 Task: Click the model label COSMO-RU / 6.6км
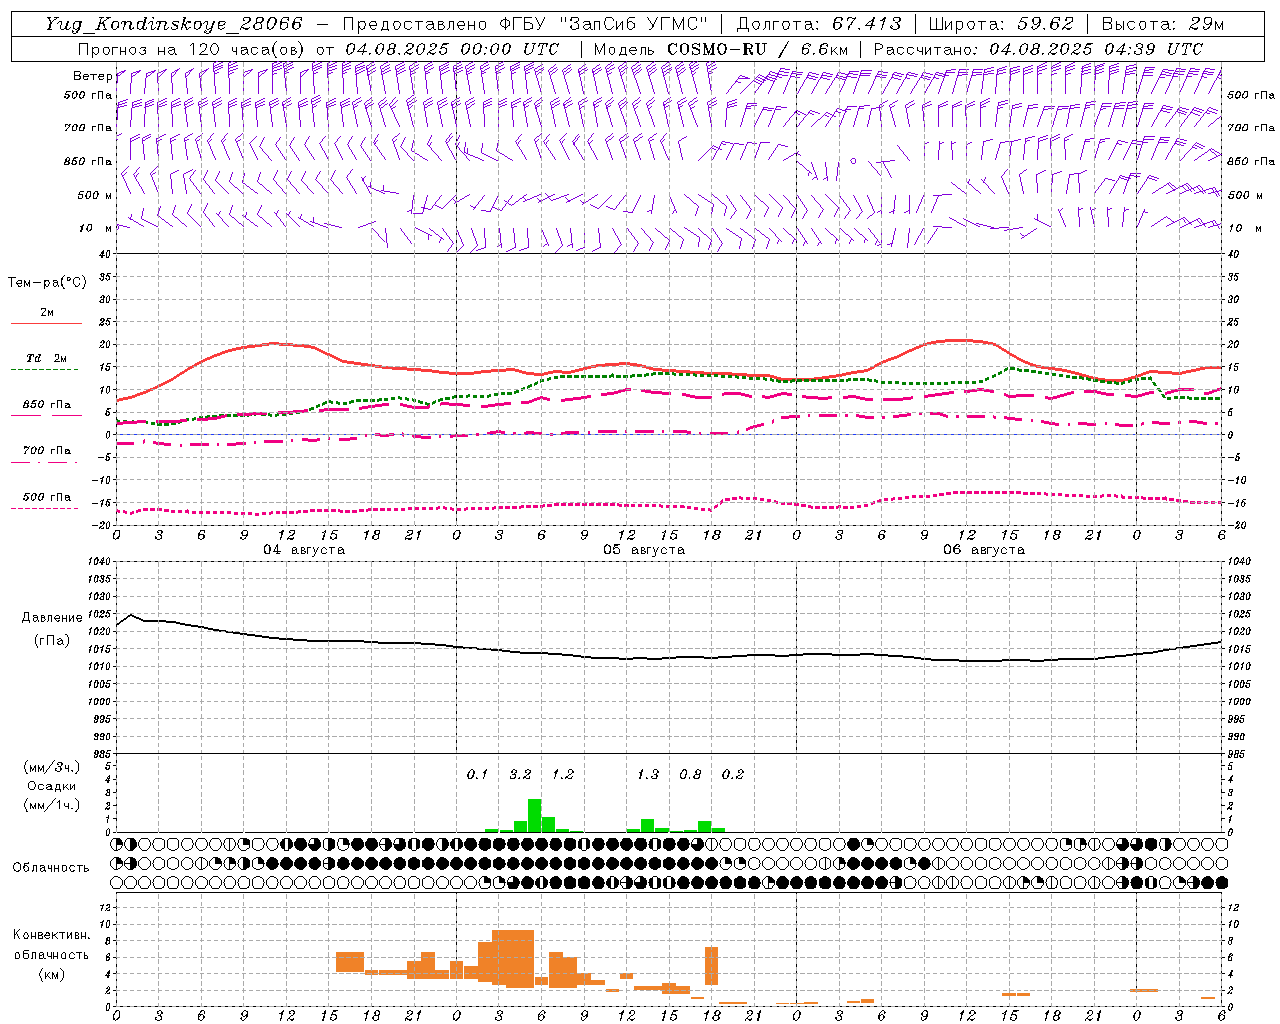click(758, 49)
